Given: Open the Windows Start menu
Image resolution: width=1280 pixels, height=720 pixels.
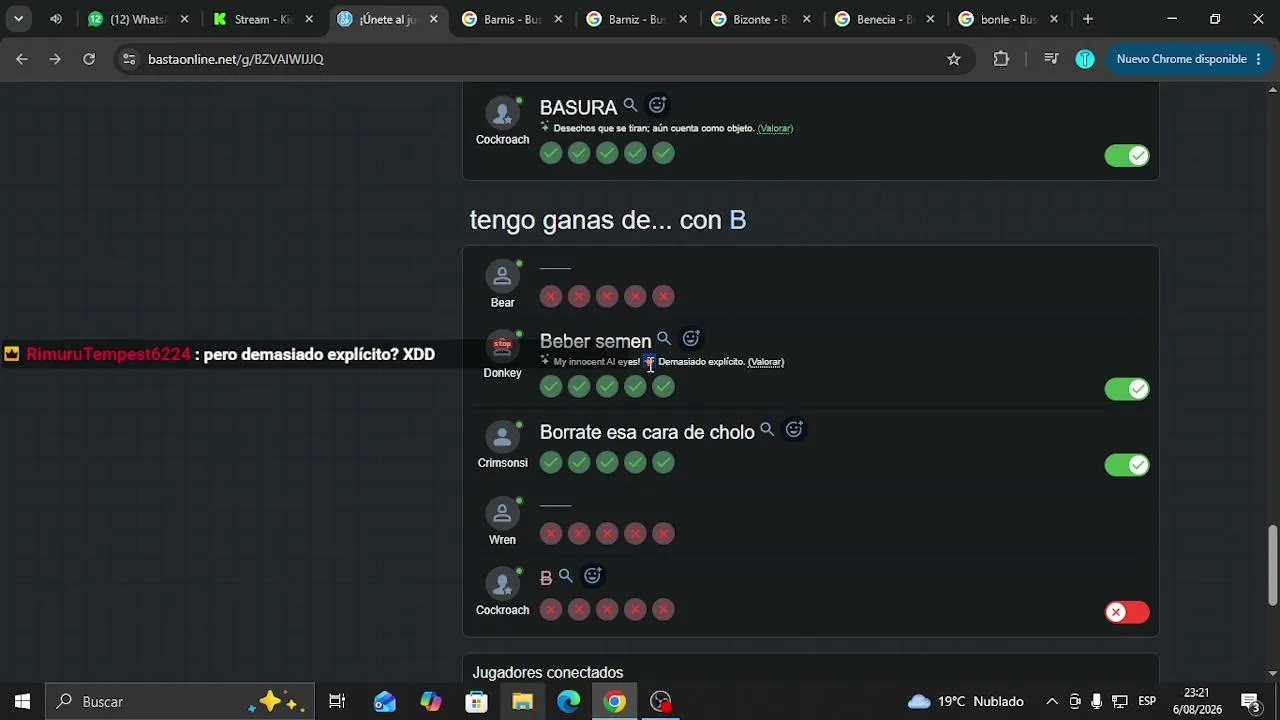Looking at the screenshot, I should 22,702.
